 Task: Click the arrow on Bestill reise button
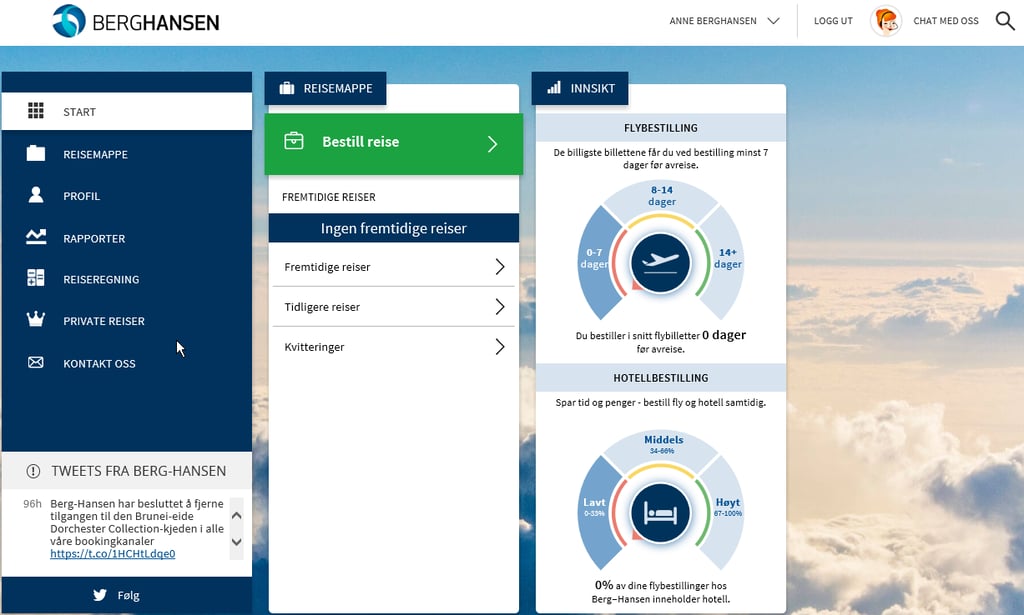tap(492, 144)
